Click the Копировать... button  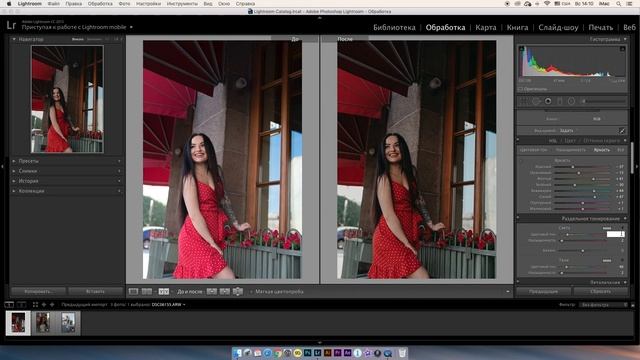(38, 291)
